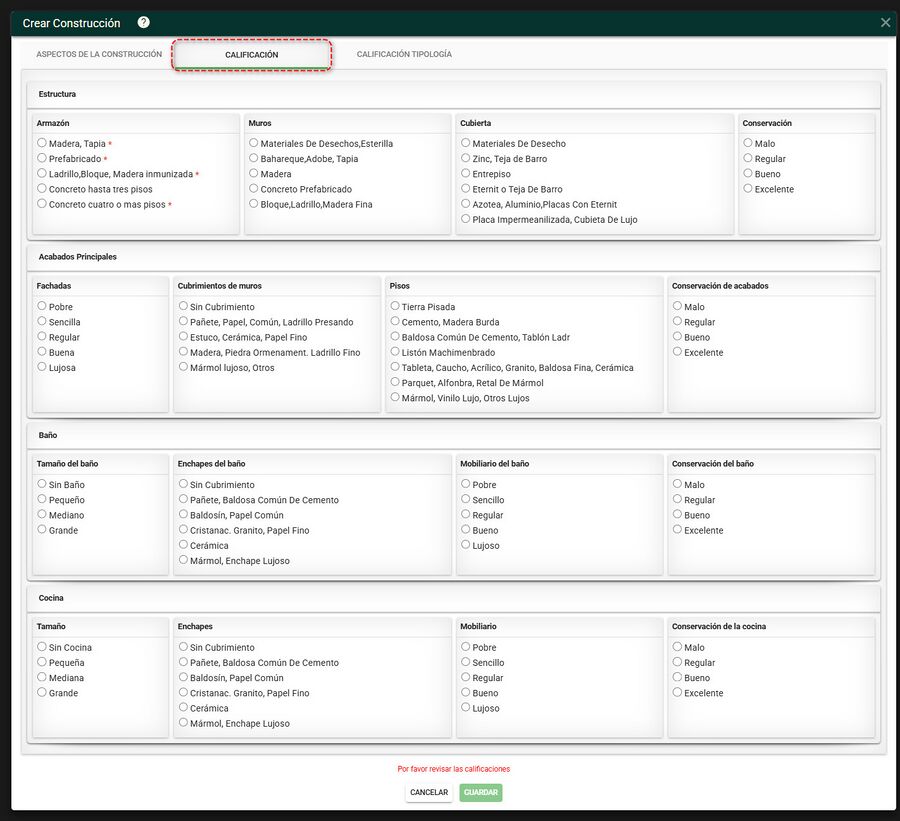Set Estructura Conservación to Excelente

(x=748, y=188)
